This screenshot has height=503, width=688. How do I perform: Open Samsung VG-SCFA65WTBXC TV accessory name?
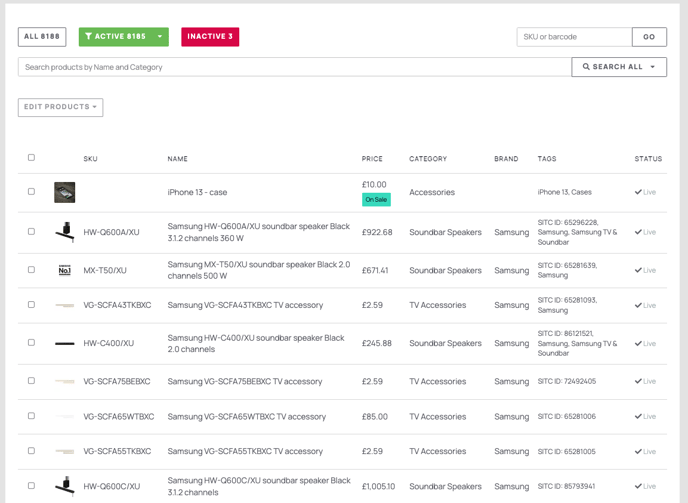(247, 417)
